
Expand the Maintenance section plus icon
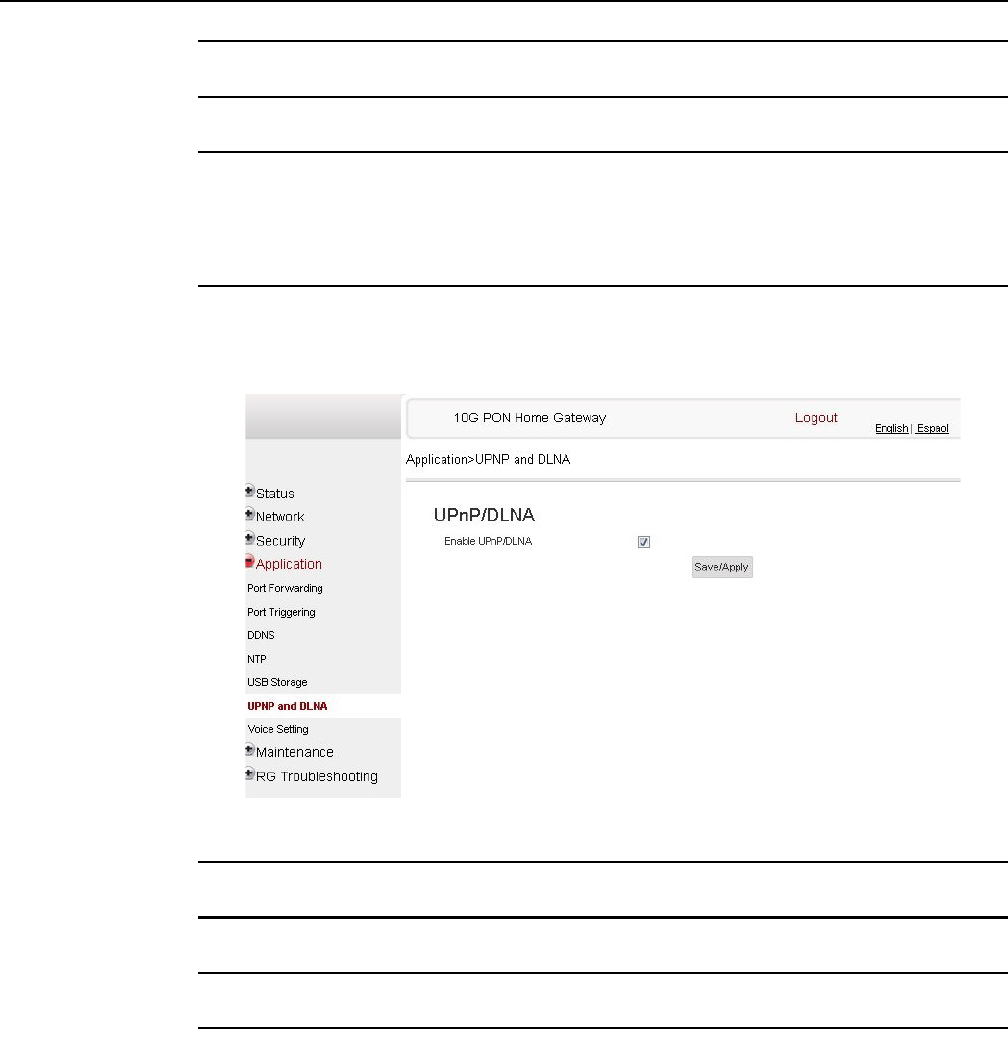(250, 750)
